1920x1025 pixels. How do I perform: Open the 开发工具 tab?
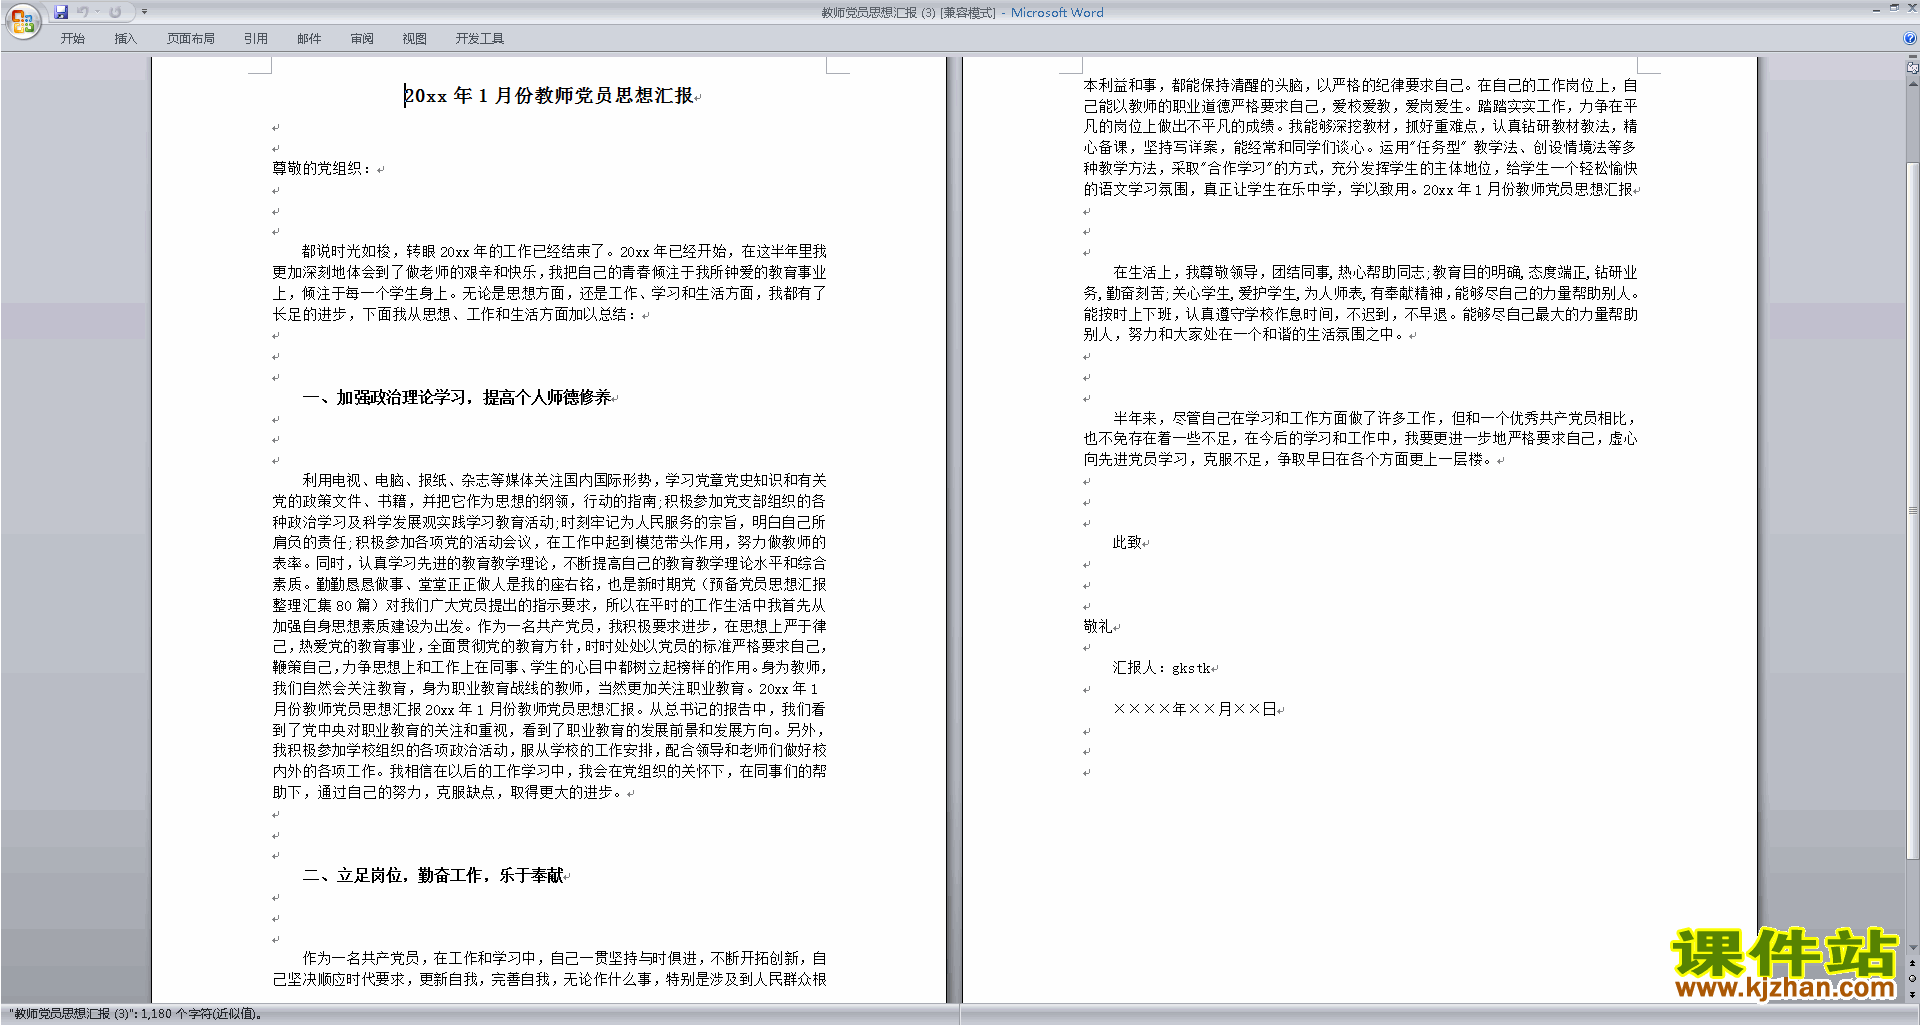(x=479, y=38)
